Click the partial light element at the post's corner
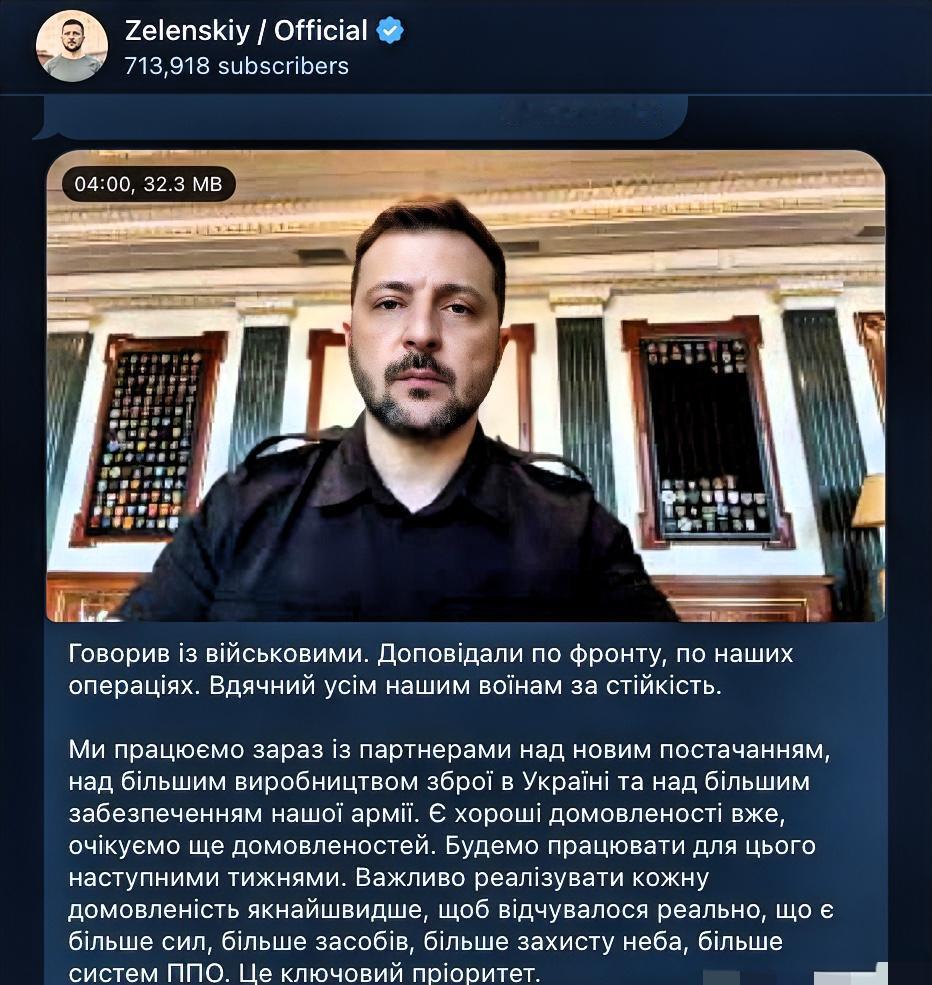This screenshot has height=985, width=932. click(x=851, y=974)
